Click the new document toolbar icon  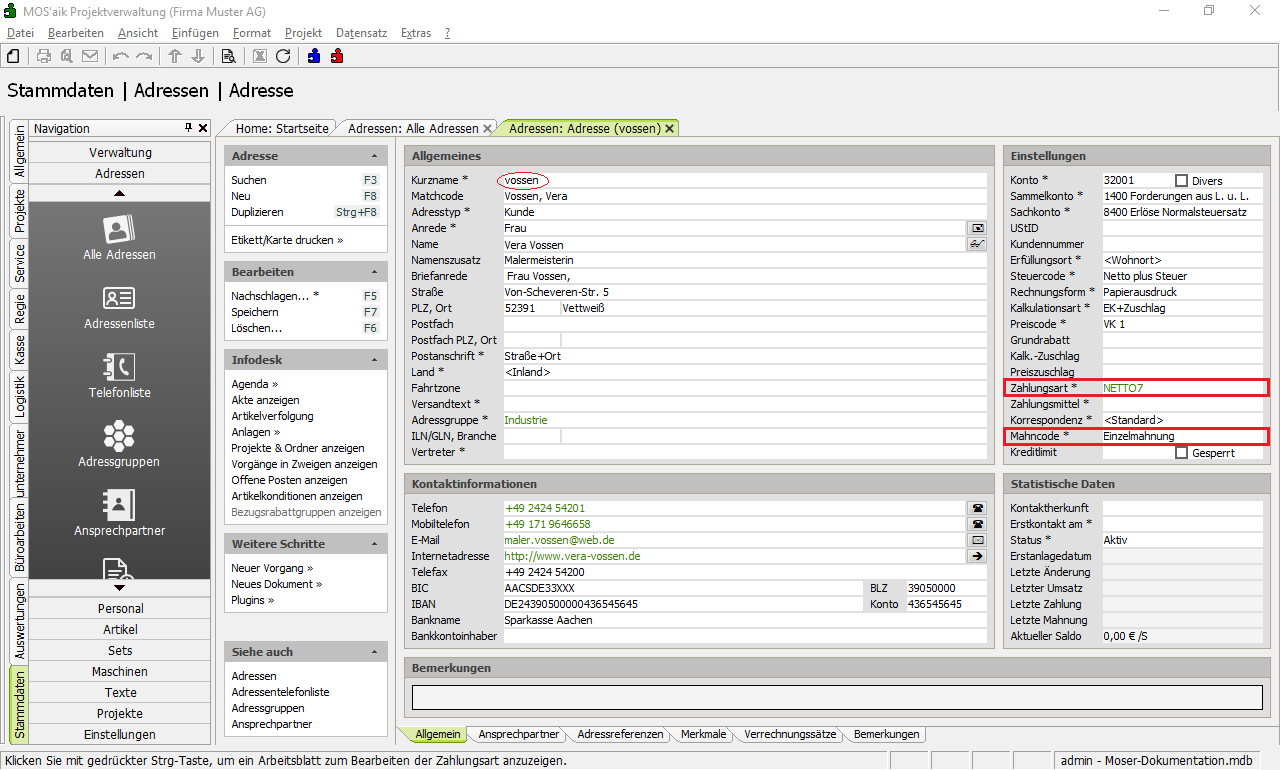pyautogui.click(x=14, y=56)
